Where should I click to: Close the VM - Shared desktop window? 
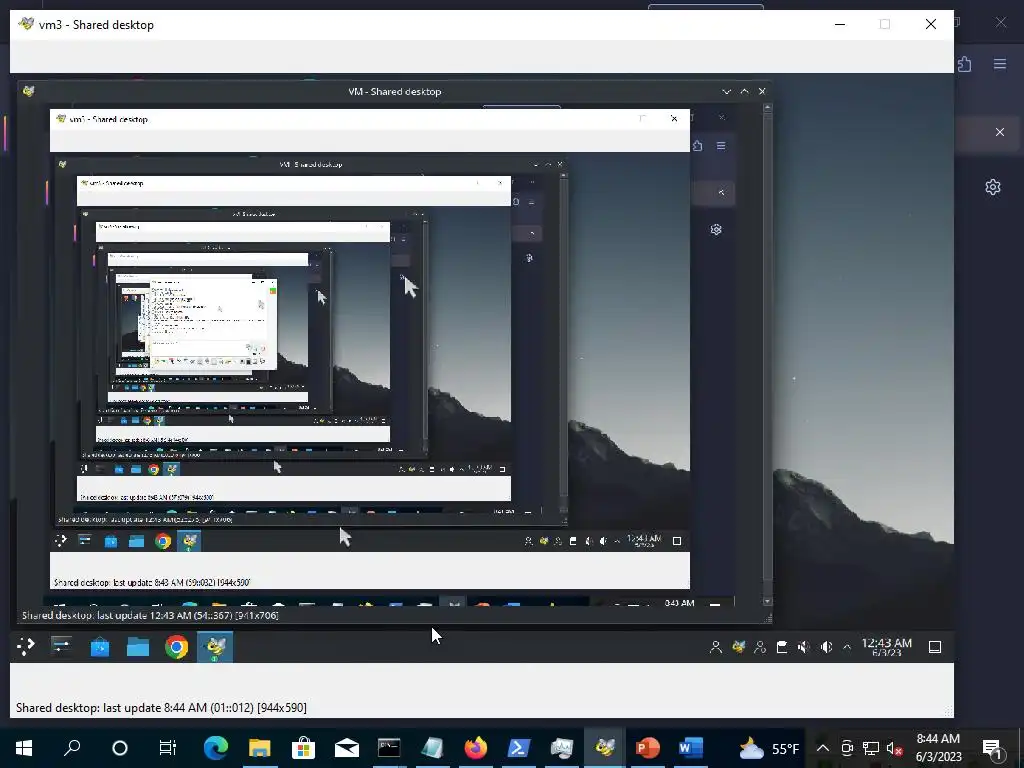point(762,91)
